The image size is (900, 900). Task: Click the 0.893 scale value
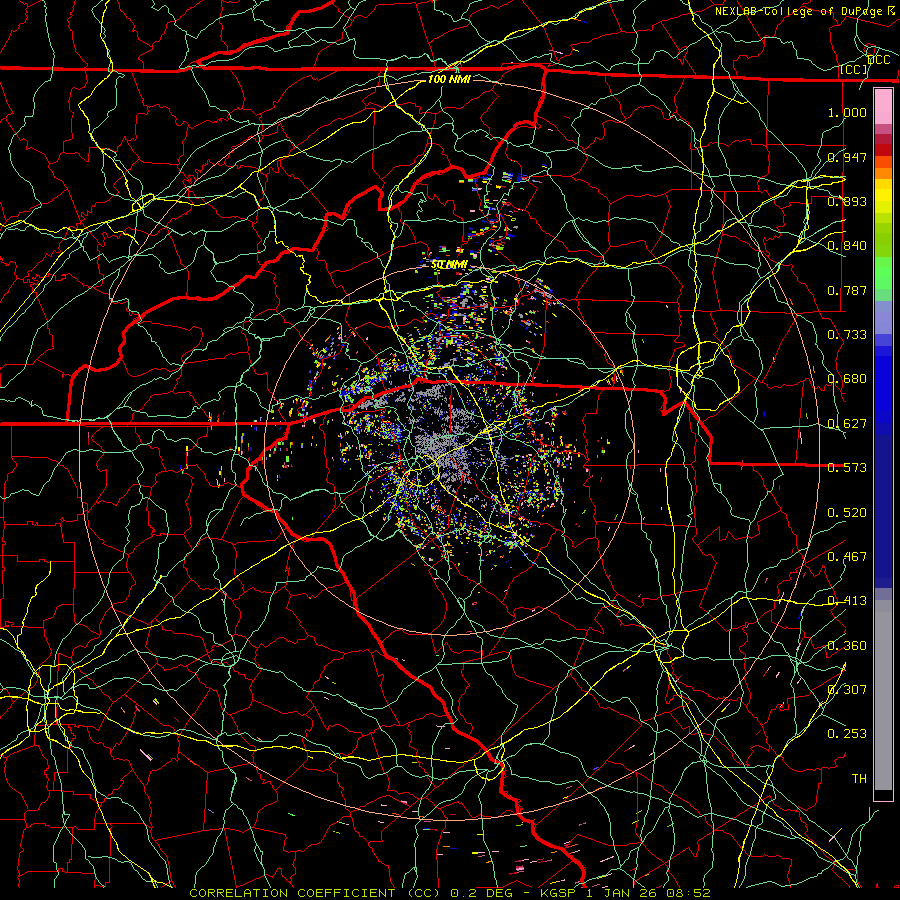point(847,201)
